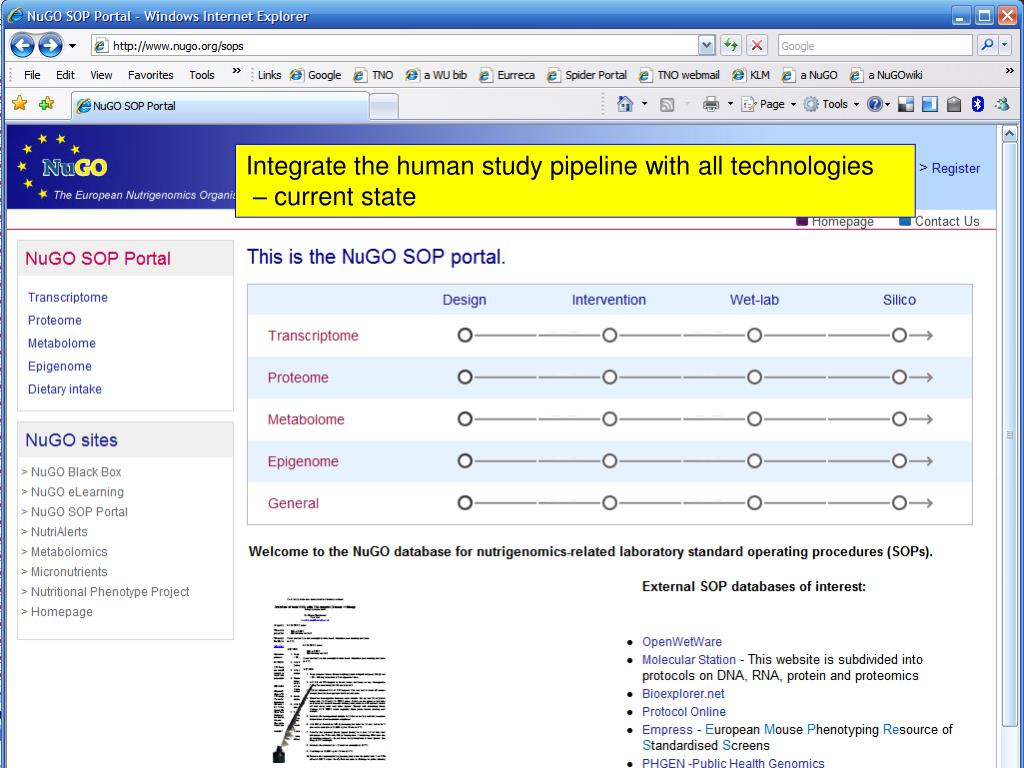Open NuGO Black Box site link
The height and width of the screenshot is (768, 1024).
[x=76, y=472]
